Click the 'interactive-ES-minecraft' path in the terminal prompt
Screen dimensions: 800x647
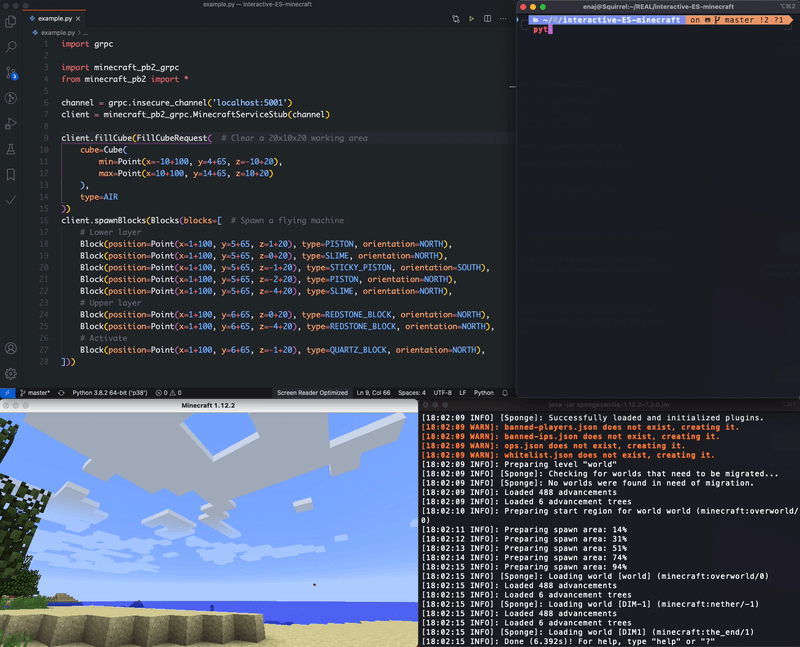point(621,20)
